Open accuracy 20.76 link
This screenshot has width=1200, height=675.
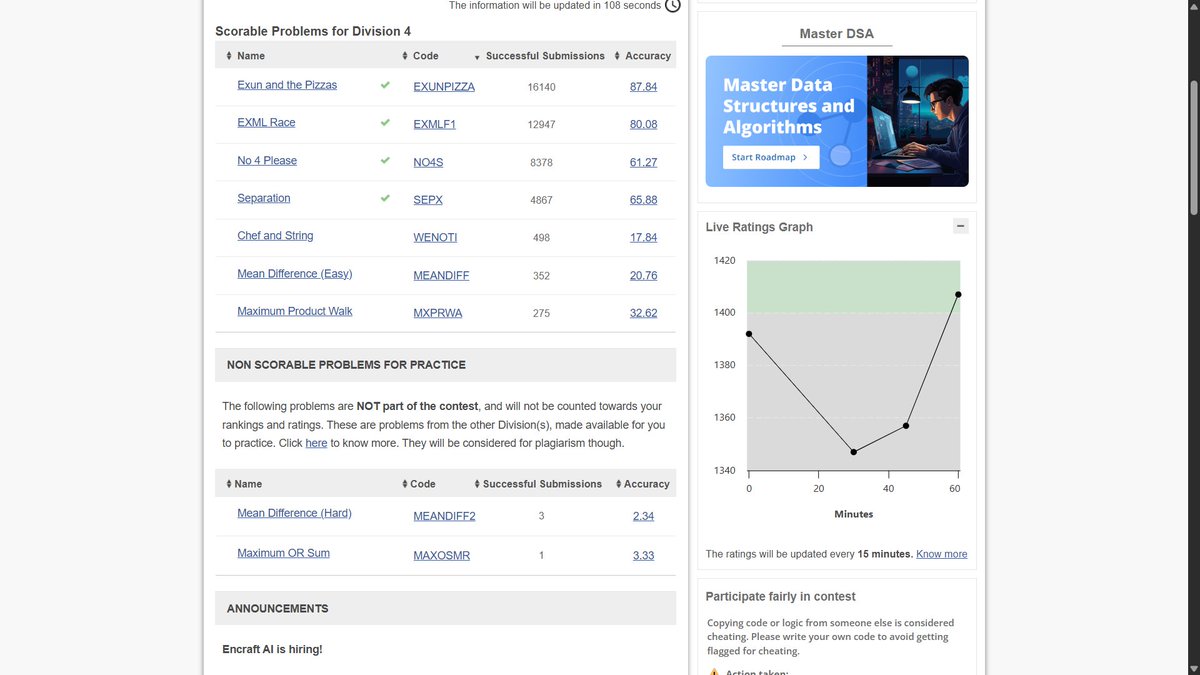click(x=643, y=276)
